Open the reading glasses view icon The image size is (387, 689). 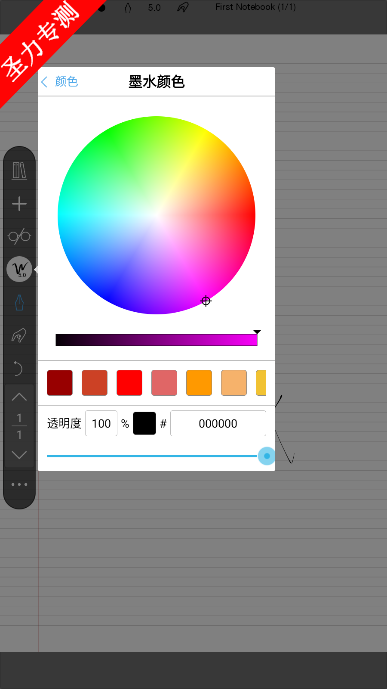coord(19,236)
